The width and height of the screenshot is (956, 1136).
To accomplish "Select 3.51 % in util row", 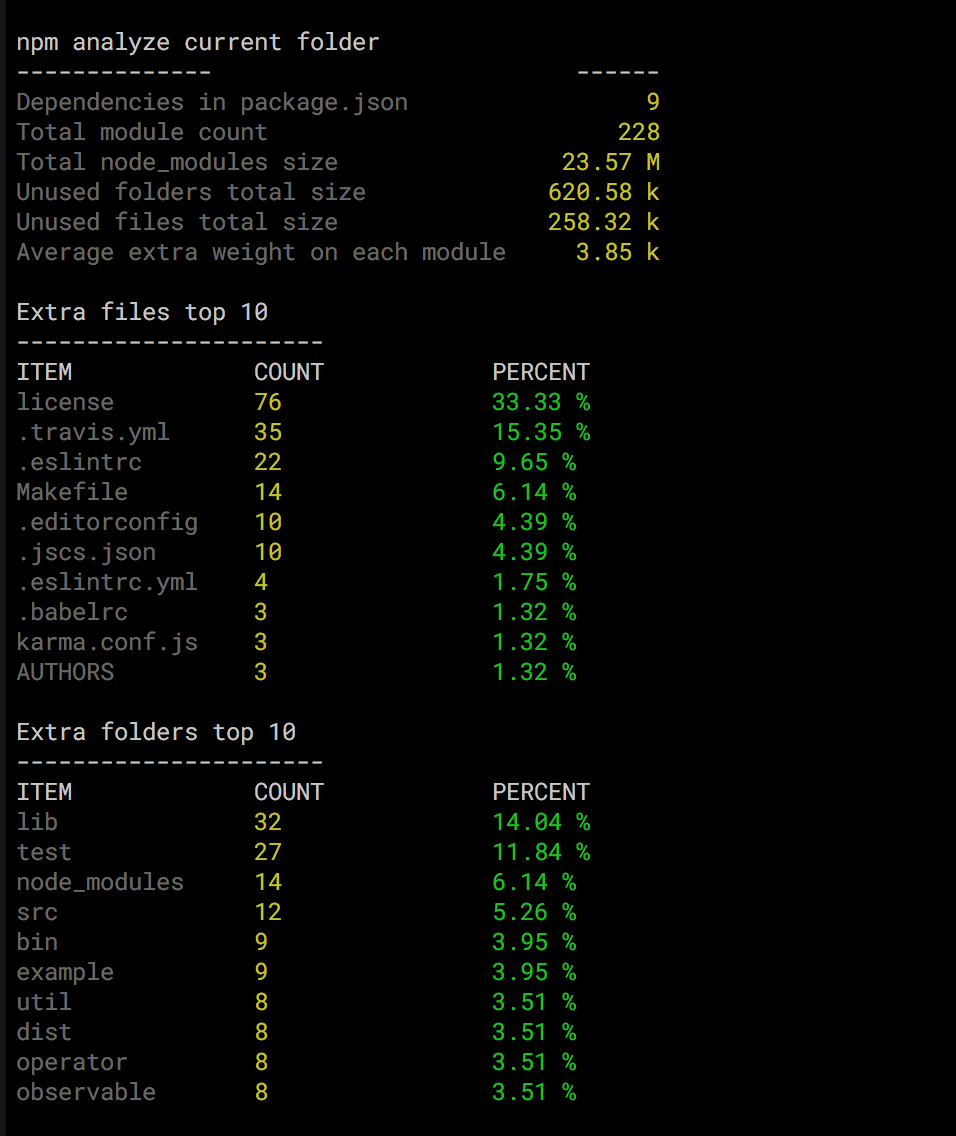I will point(534,1003).
